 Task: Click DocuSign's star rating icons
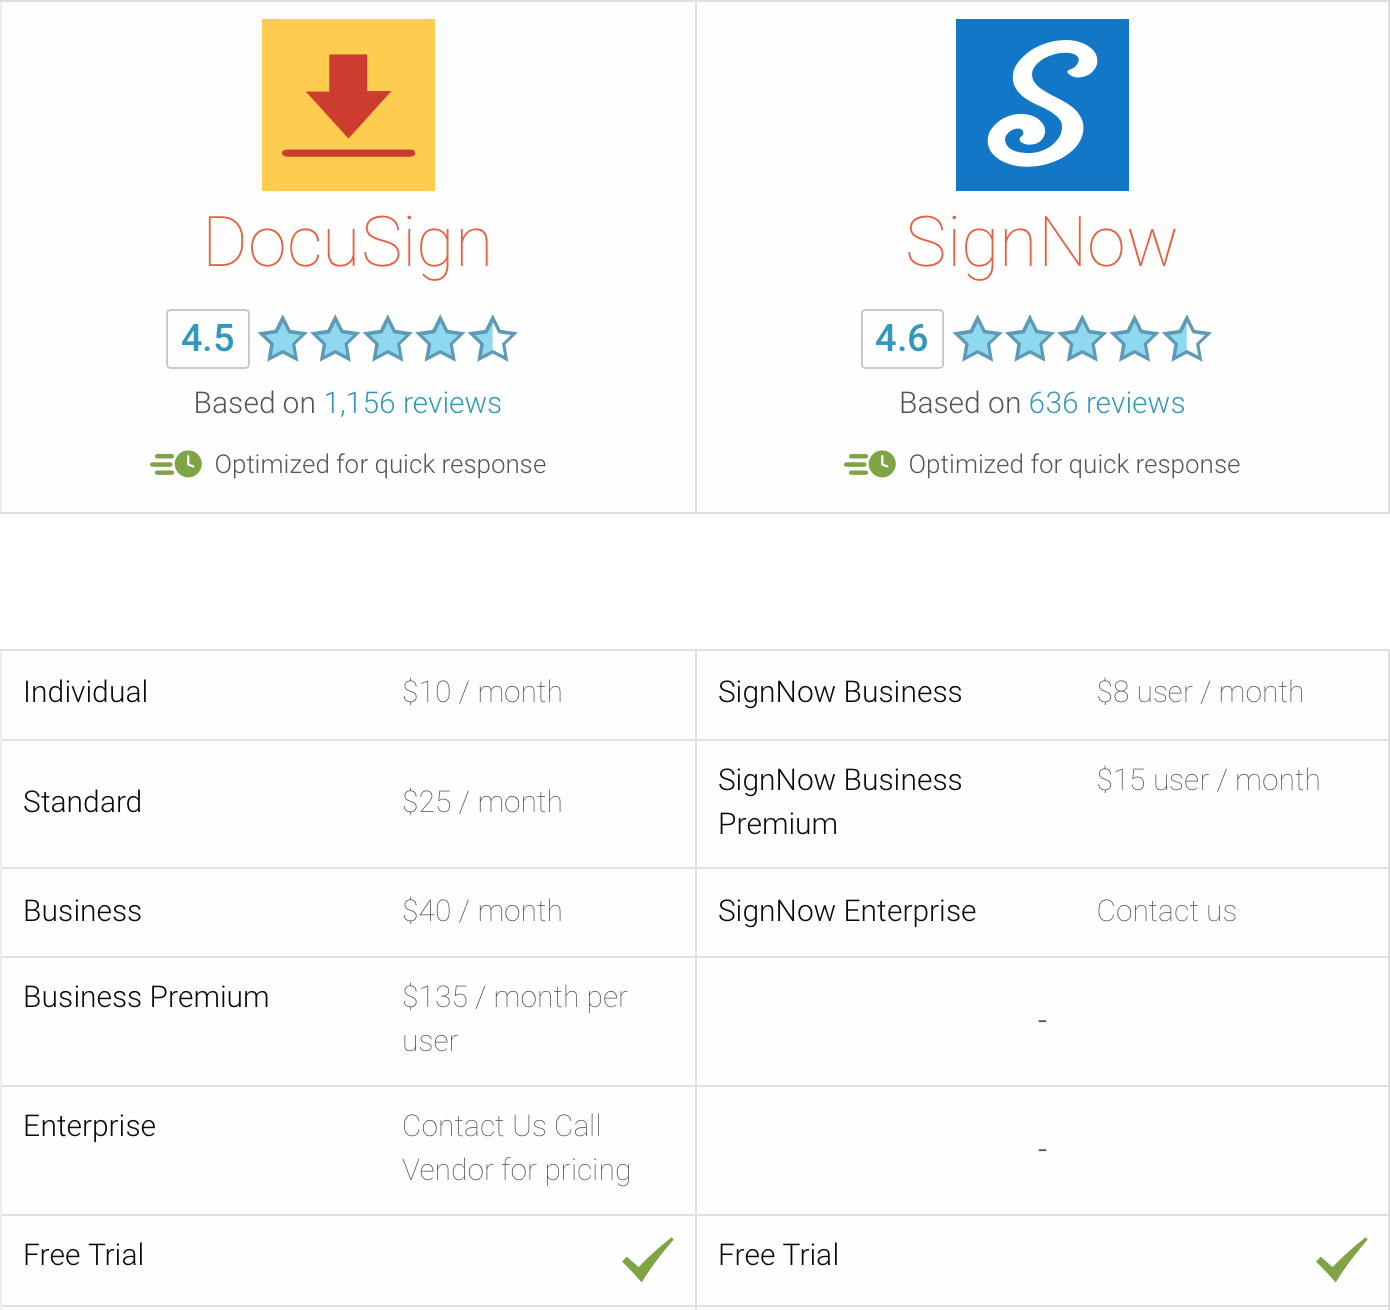[x=387, y=339]
